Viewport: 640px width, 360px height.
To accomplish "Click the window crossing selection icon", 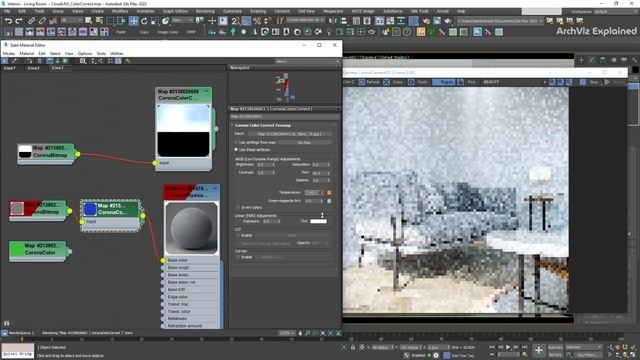I will (x=122, y=20).
